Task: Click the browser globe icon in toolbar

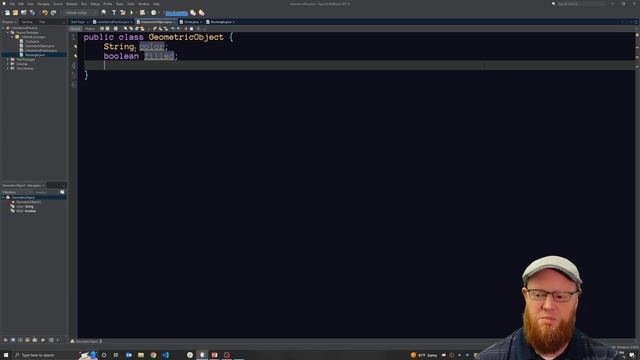Action: coord(104,13)
